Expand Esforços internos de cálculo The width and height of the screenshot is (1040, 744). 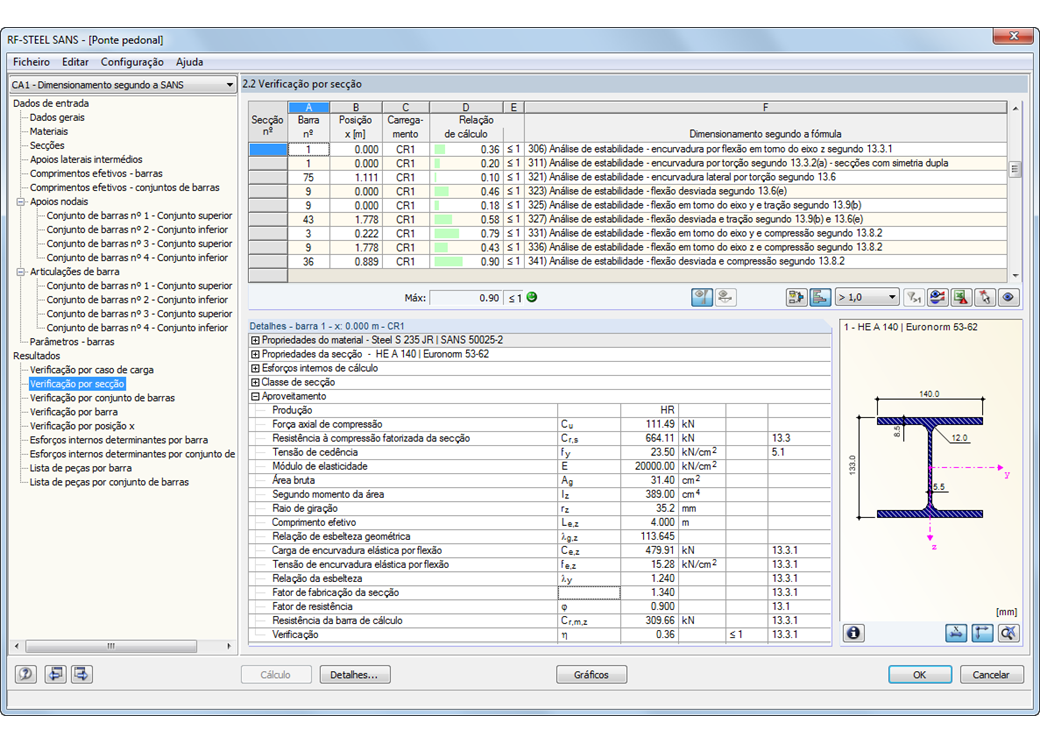(x=255, y=368)
